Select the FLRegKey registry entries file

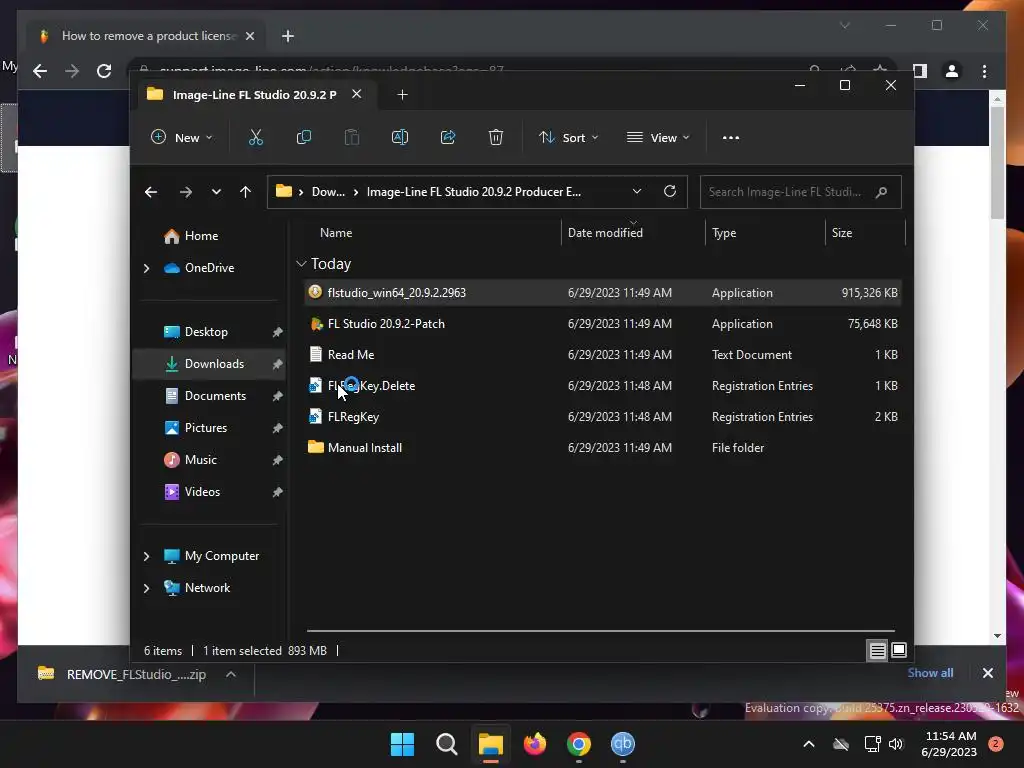tap(602, 416)
